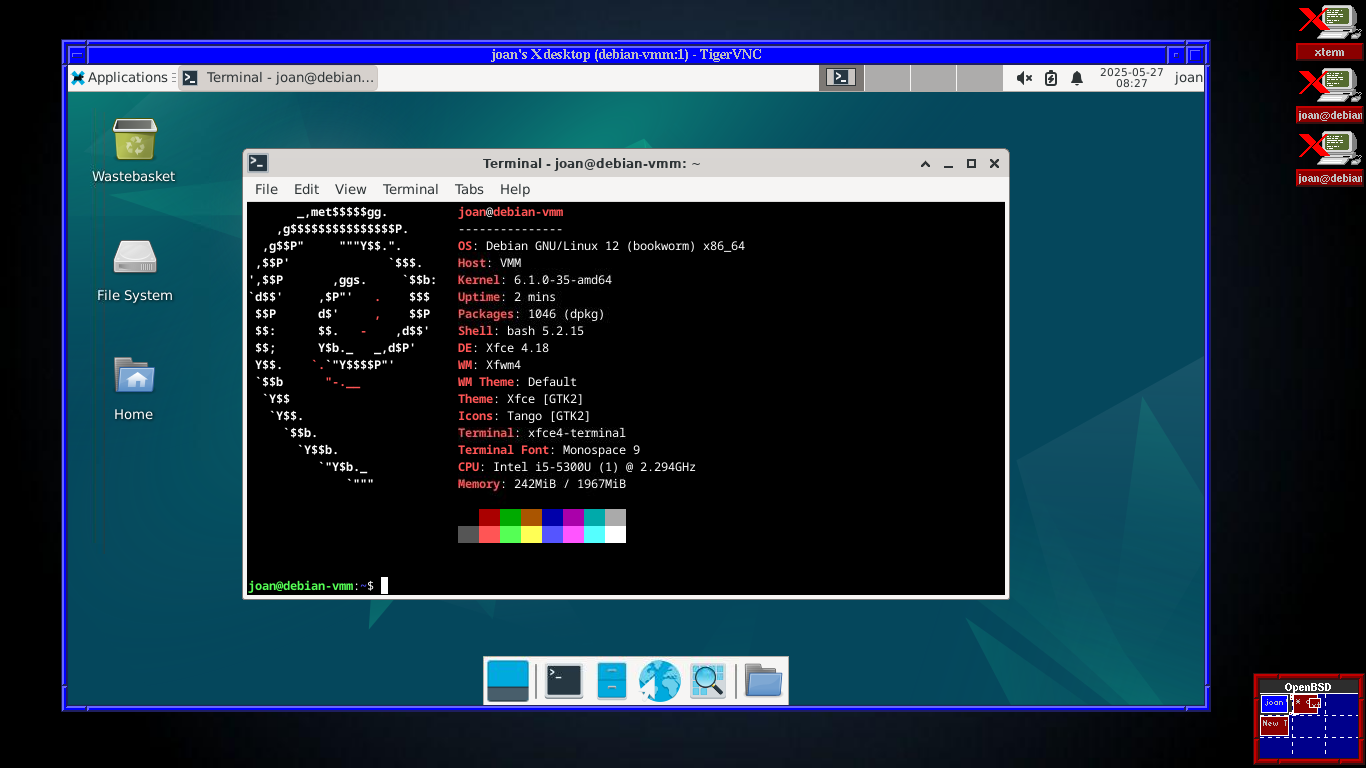1366x768 pixels.
Task: Open the Edit menu in Terminal
Action: pyautogui.click(x=306, y=189)
